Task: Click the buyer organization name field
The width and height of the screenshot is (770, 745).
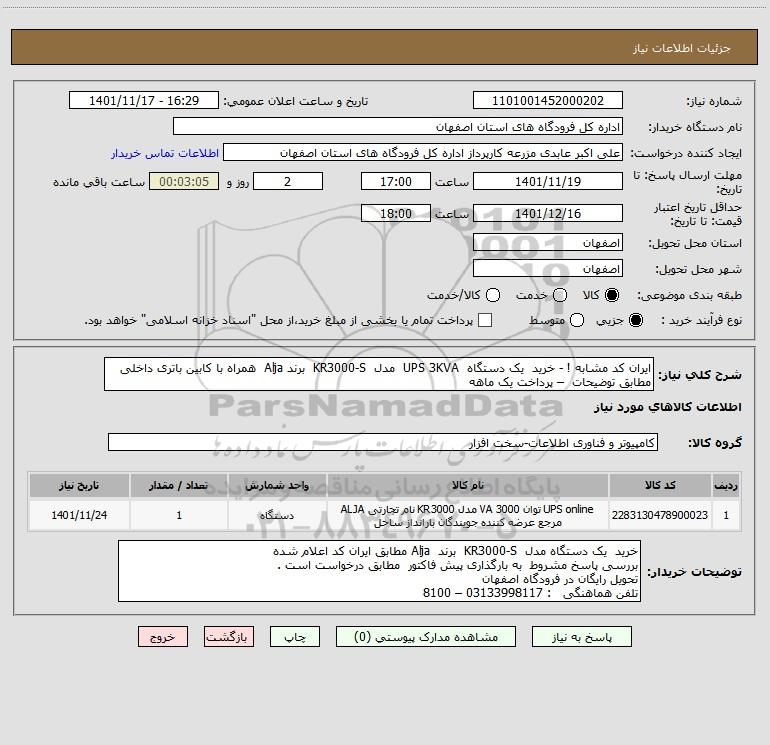Action: coord(398,127)
